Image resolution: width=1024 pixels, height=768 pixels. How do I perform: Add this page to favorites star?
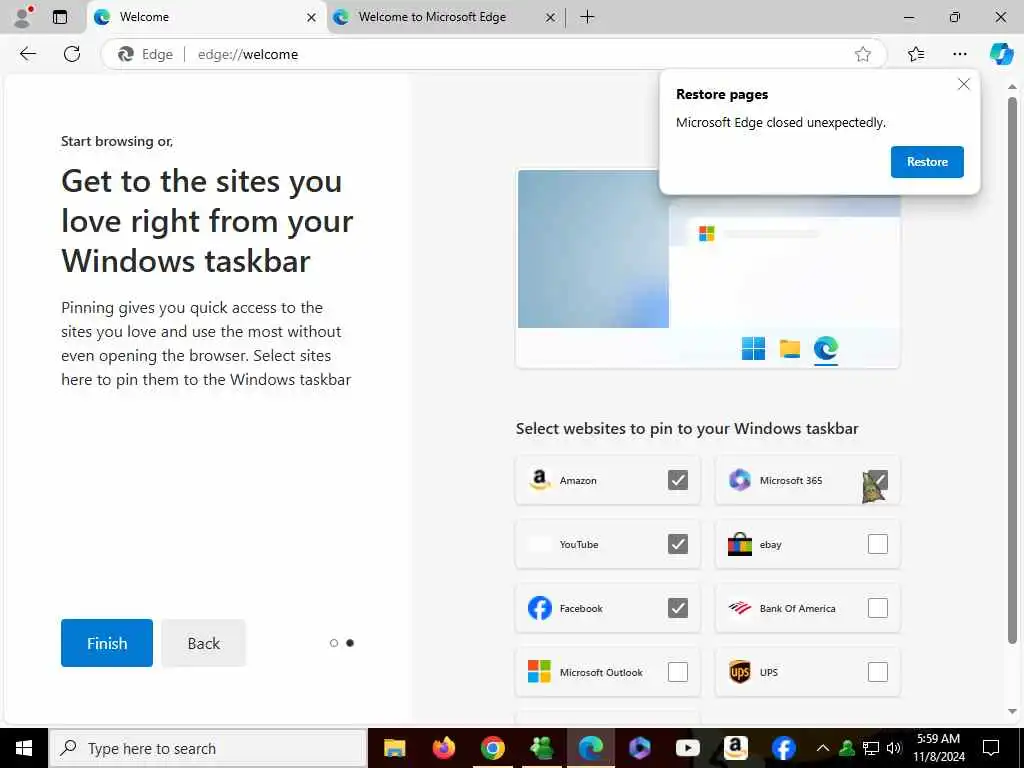click(863, 54)
